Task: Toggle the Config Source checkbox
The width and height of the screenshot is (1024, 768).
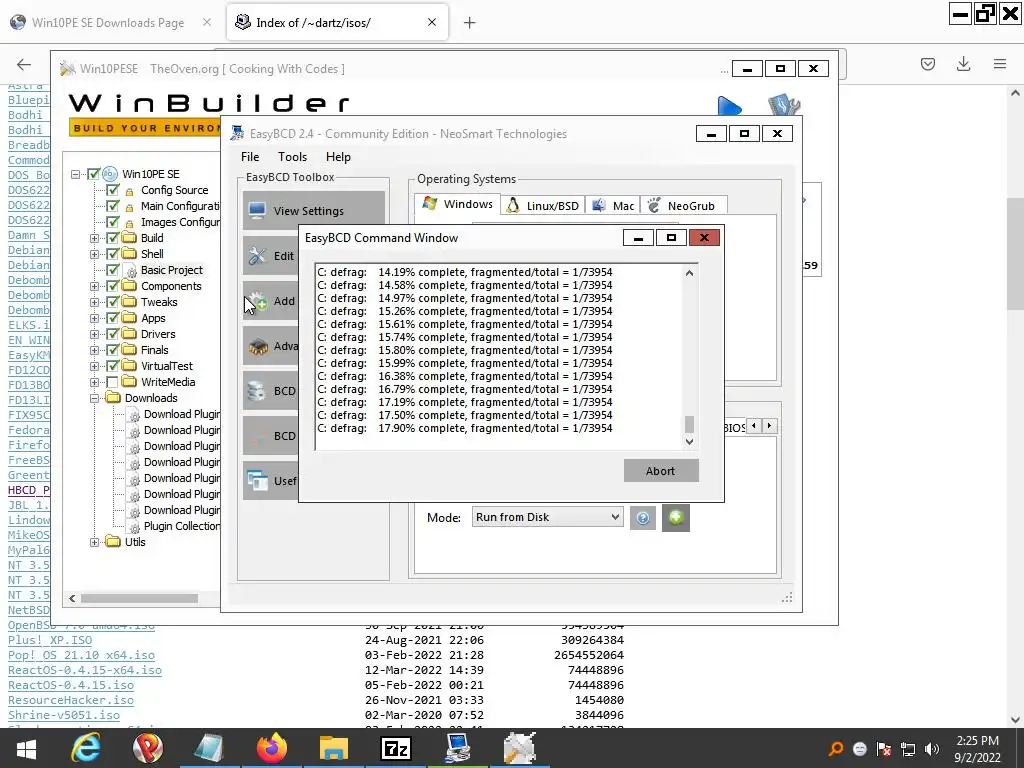Action: (x=113, y=190)
